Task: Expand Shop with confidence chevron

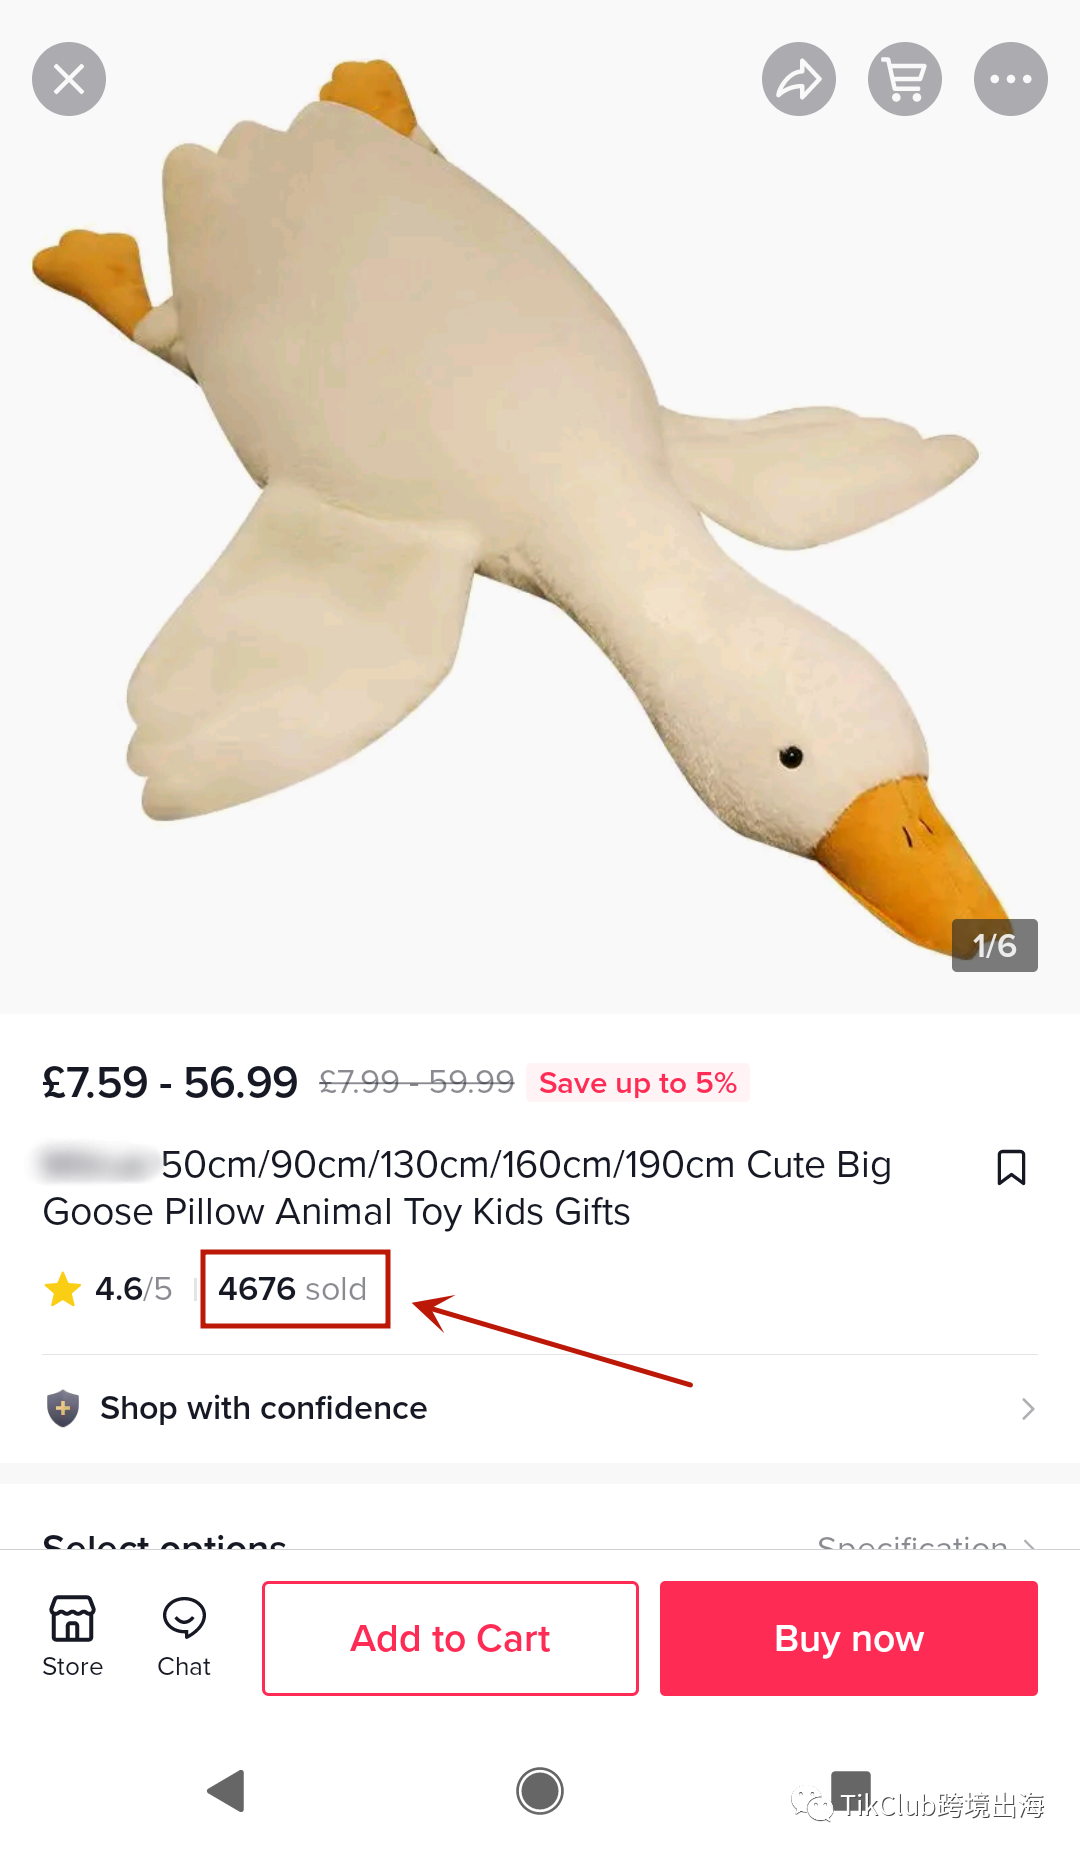Action: [x=1028, y=1409]
